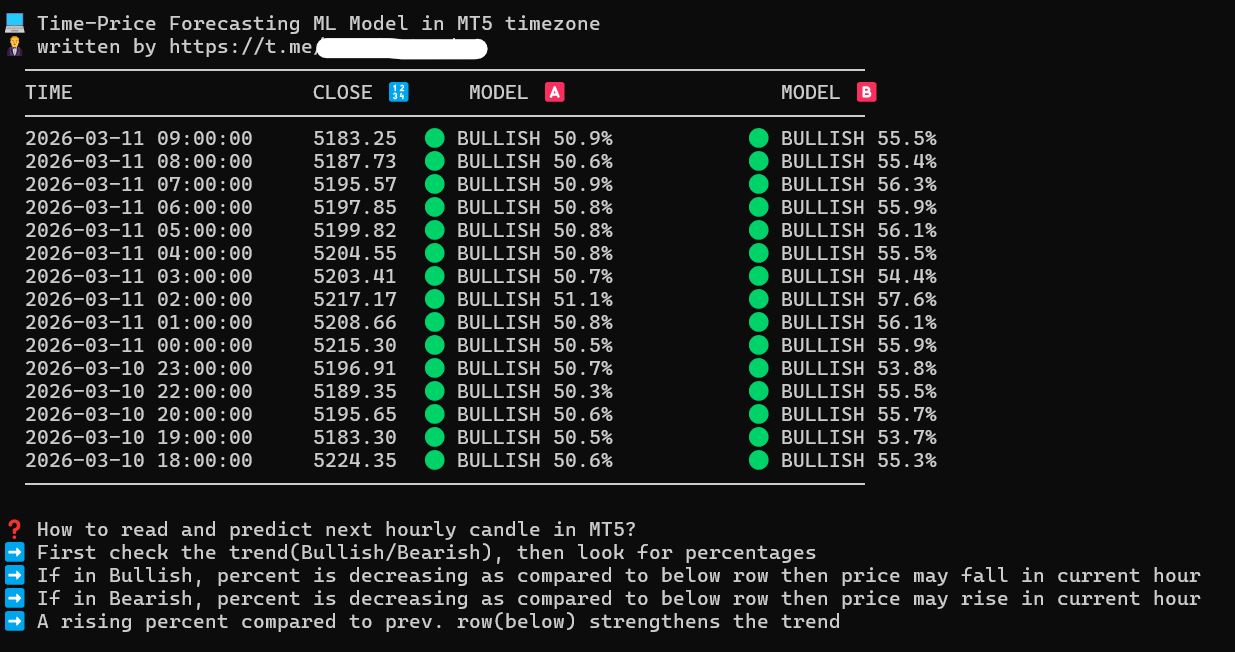Click the green circle beside BULLISH 57.6%

(758, 299)
